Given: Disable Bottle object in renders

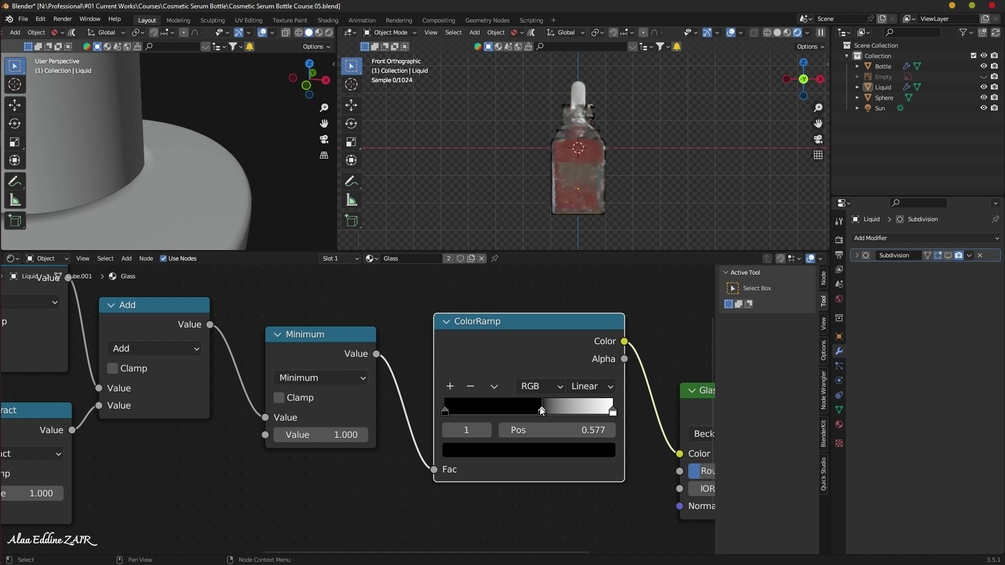Looking at the screenshot, I should click(994, 66).
